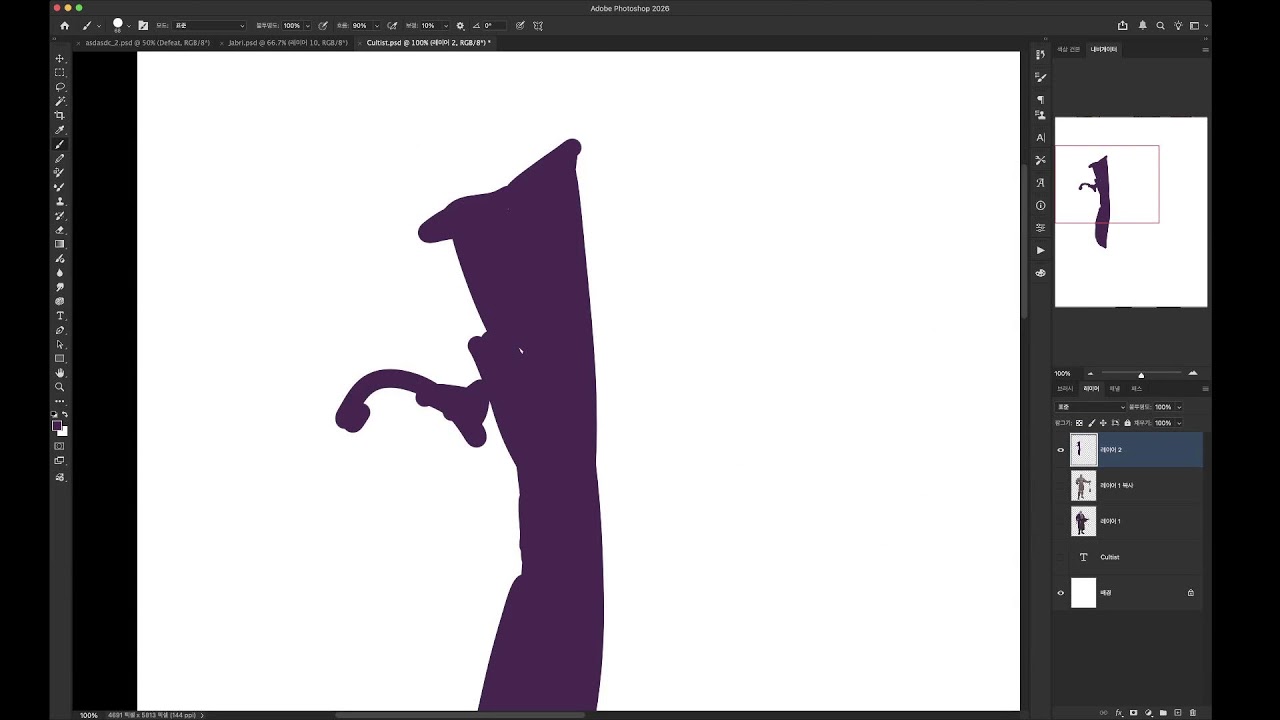Toggle lock transparent pixels

1079,423
